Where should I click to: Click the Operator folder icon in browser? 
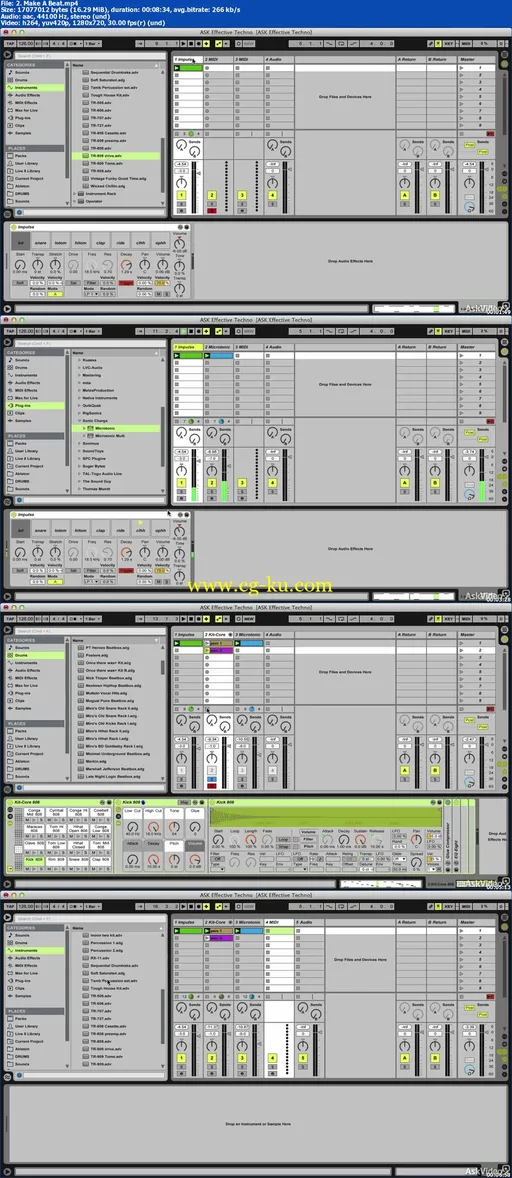pyautogui.click(x=83, y=201)
